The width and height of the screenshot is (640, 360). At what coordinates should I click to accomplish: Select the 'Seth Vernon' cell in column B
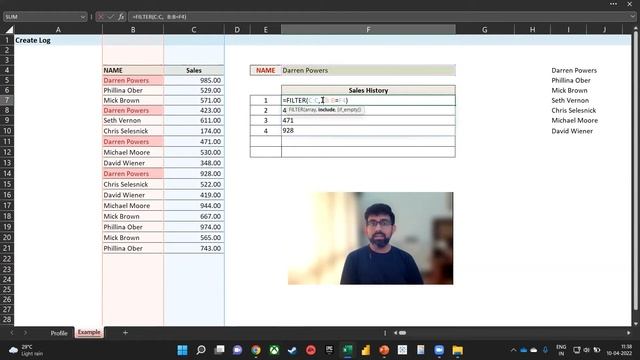[133, 120]
